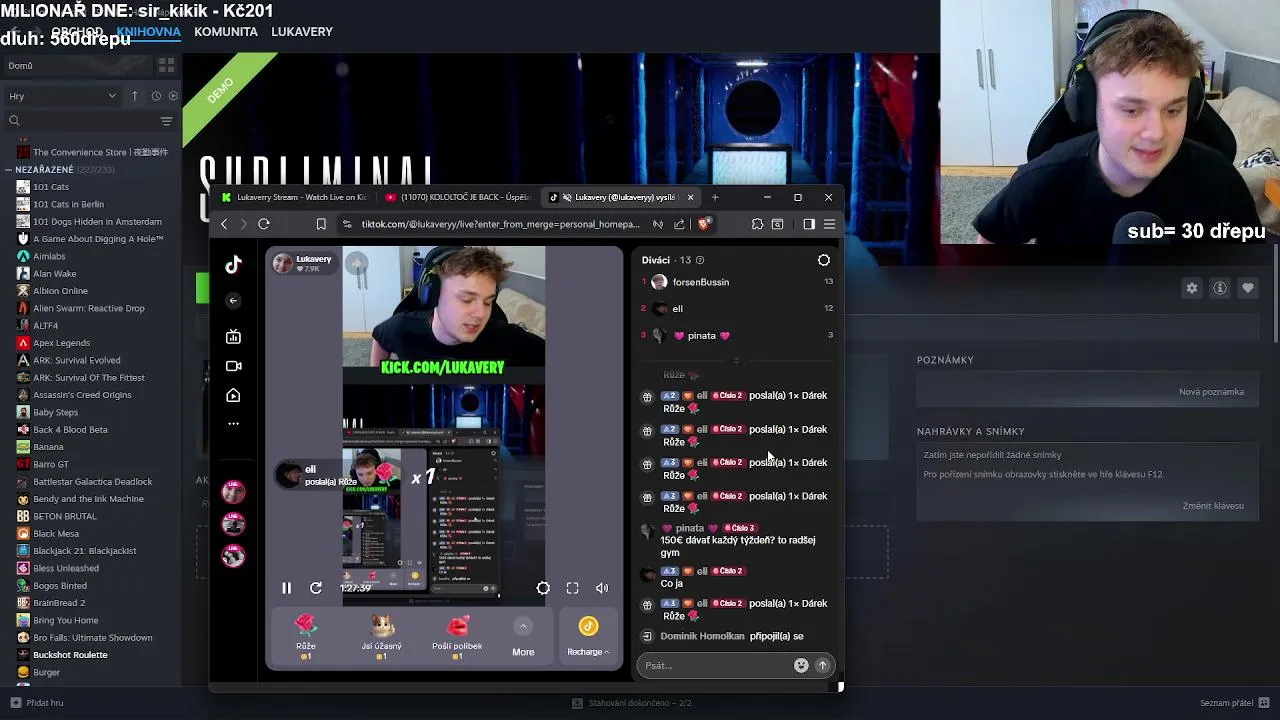1280x720 pixels.
Task: Click the help icon next to Diváci count
Action: pos(700,260)
